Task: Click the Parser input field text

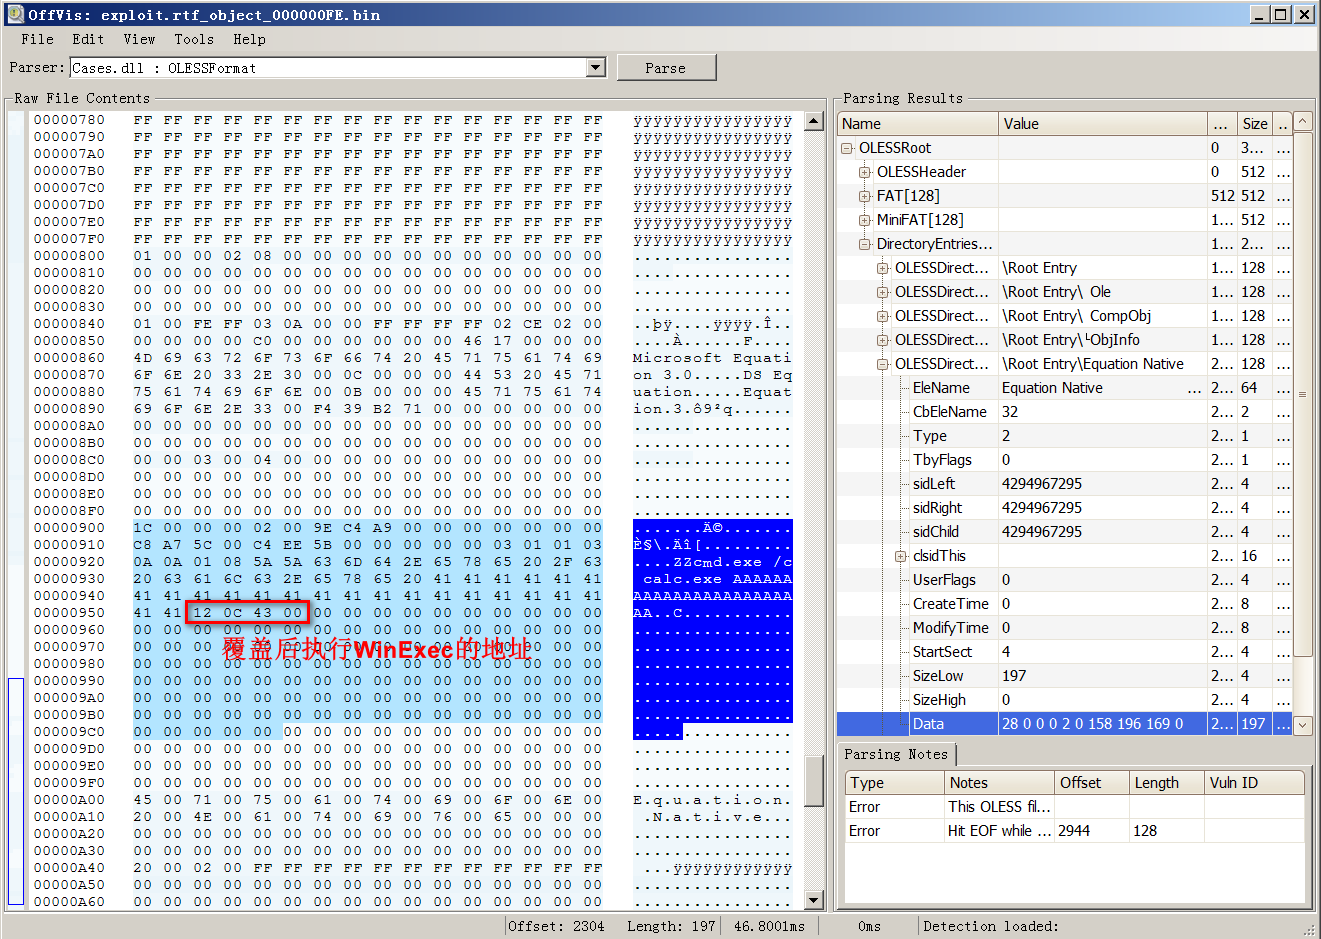Action: pyautogui.click(x=329, y=68)
